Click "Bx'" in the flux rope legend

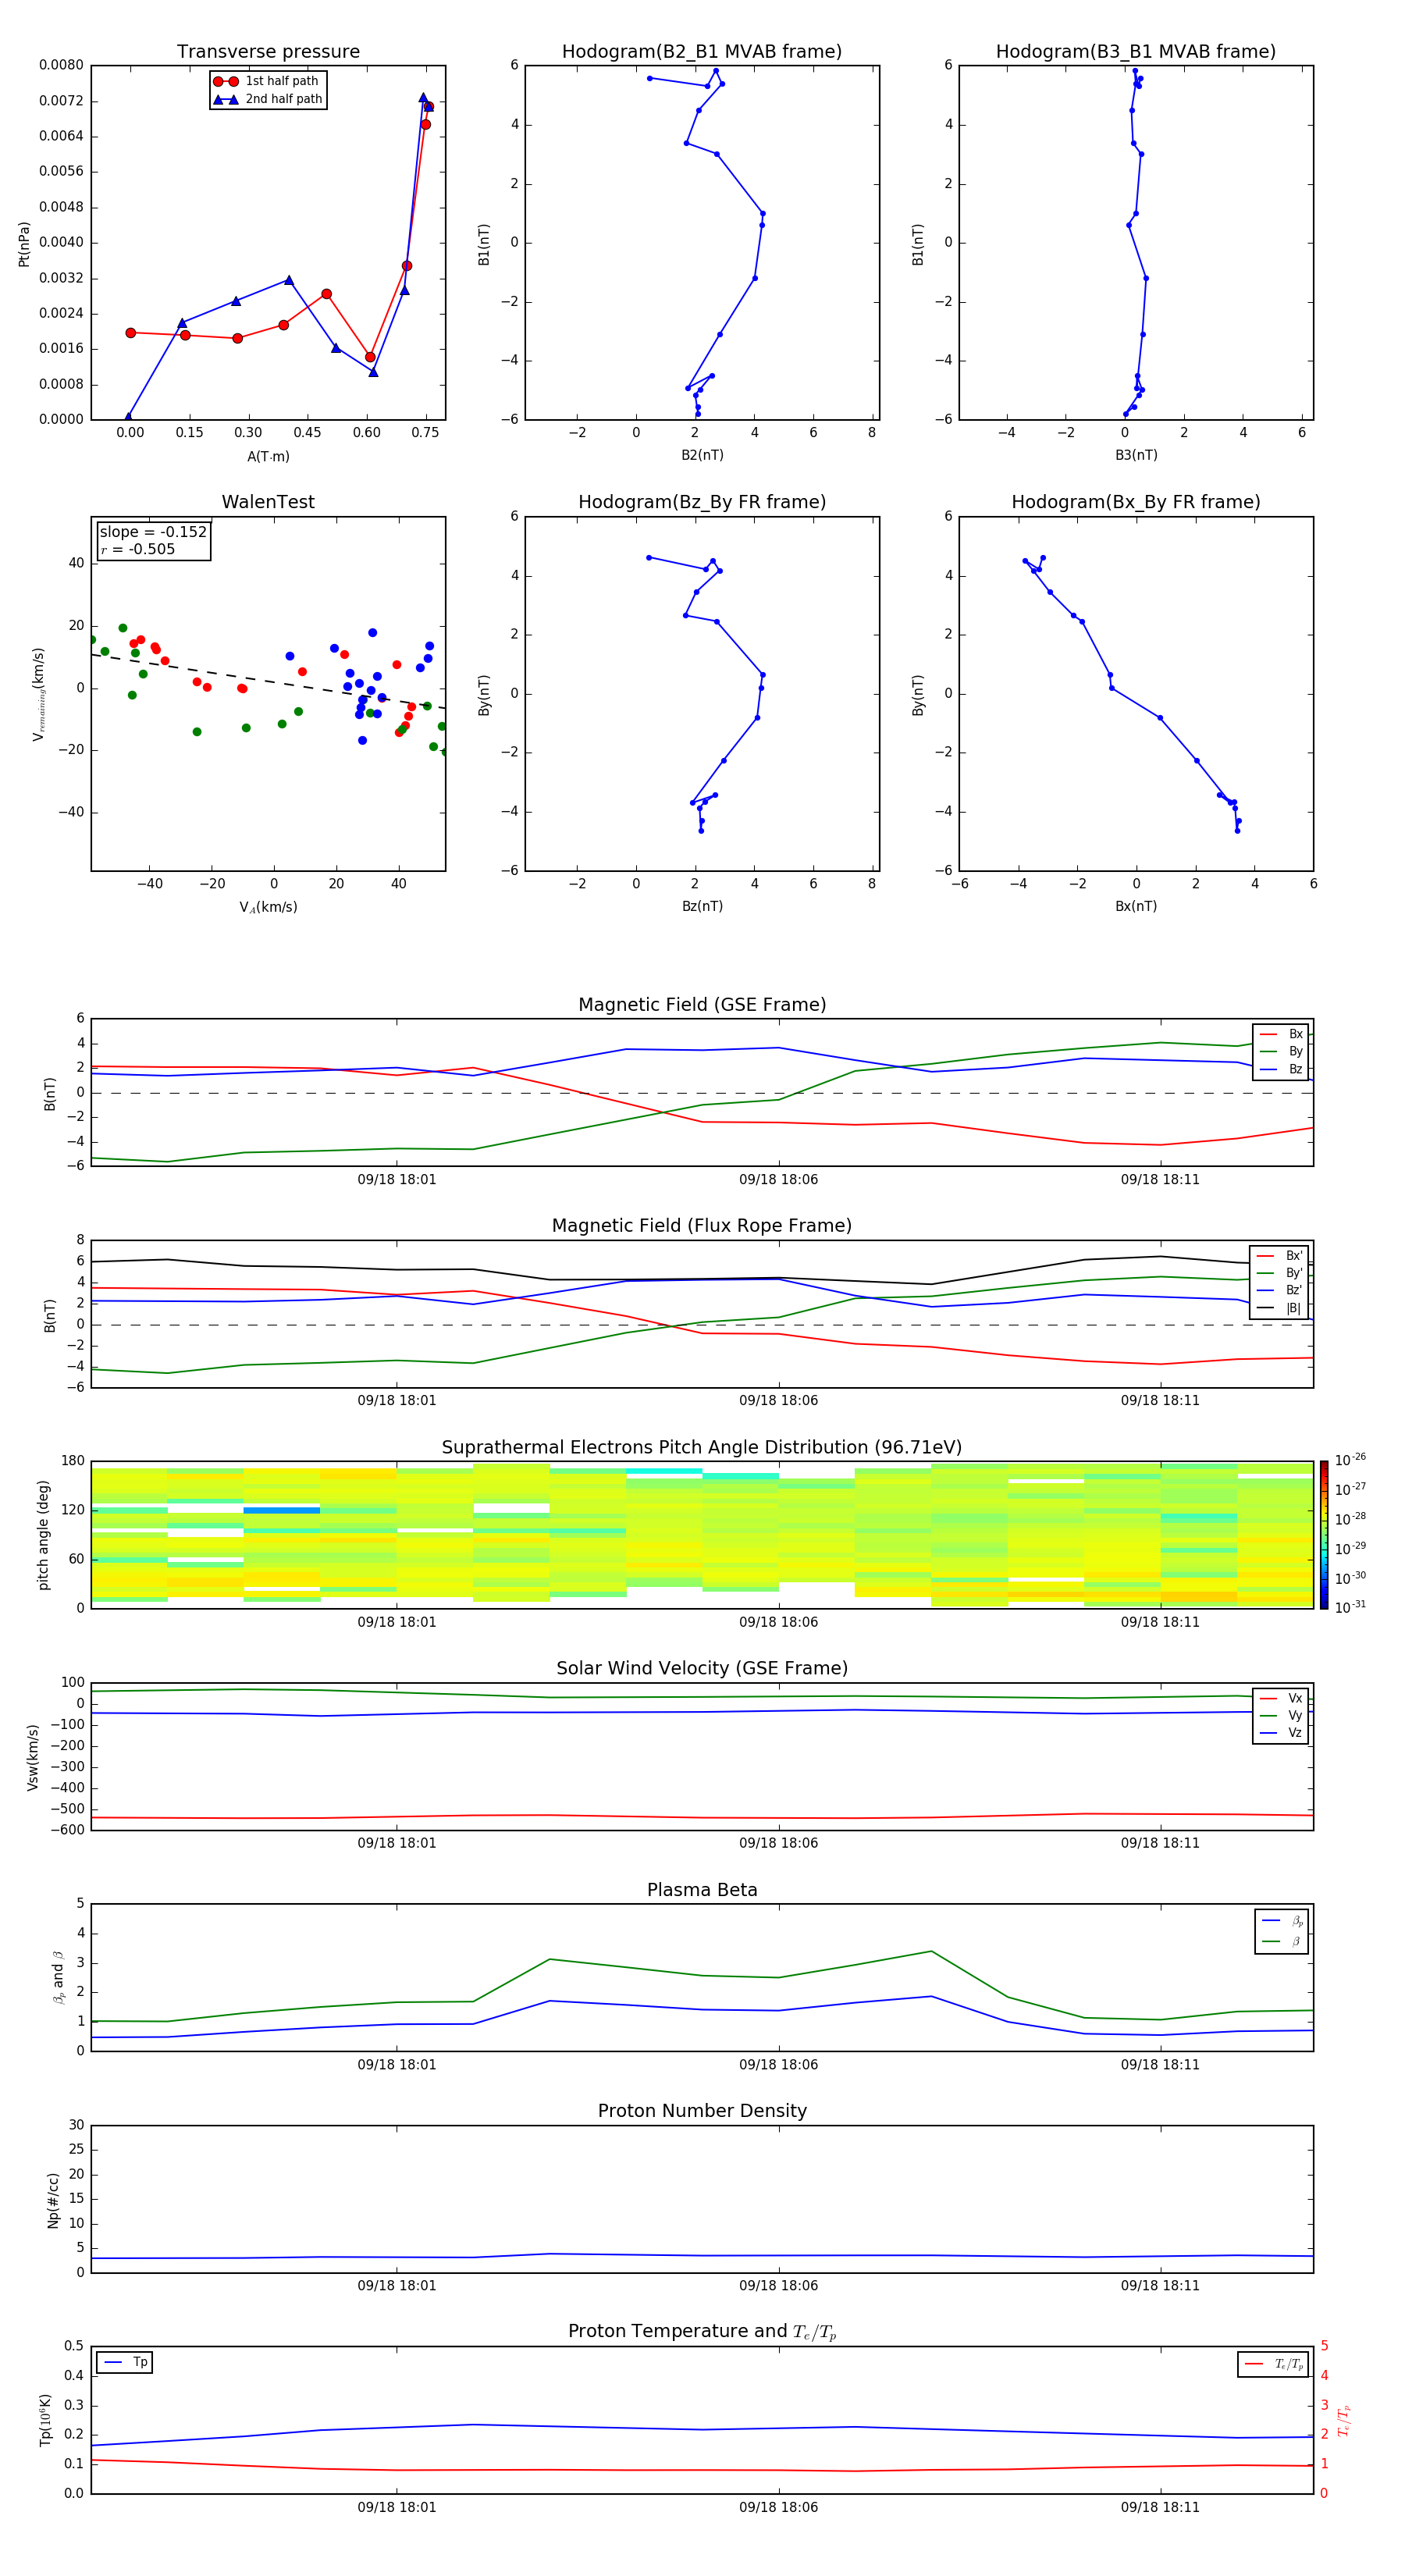[1294, 1256]
